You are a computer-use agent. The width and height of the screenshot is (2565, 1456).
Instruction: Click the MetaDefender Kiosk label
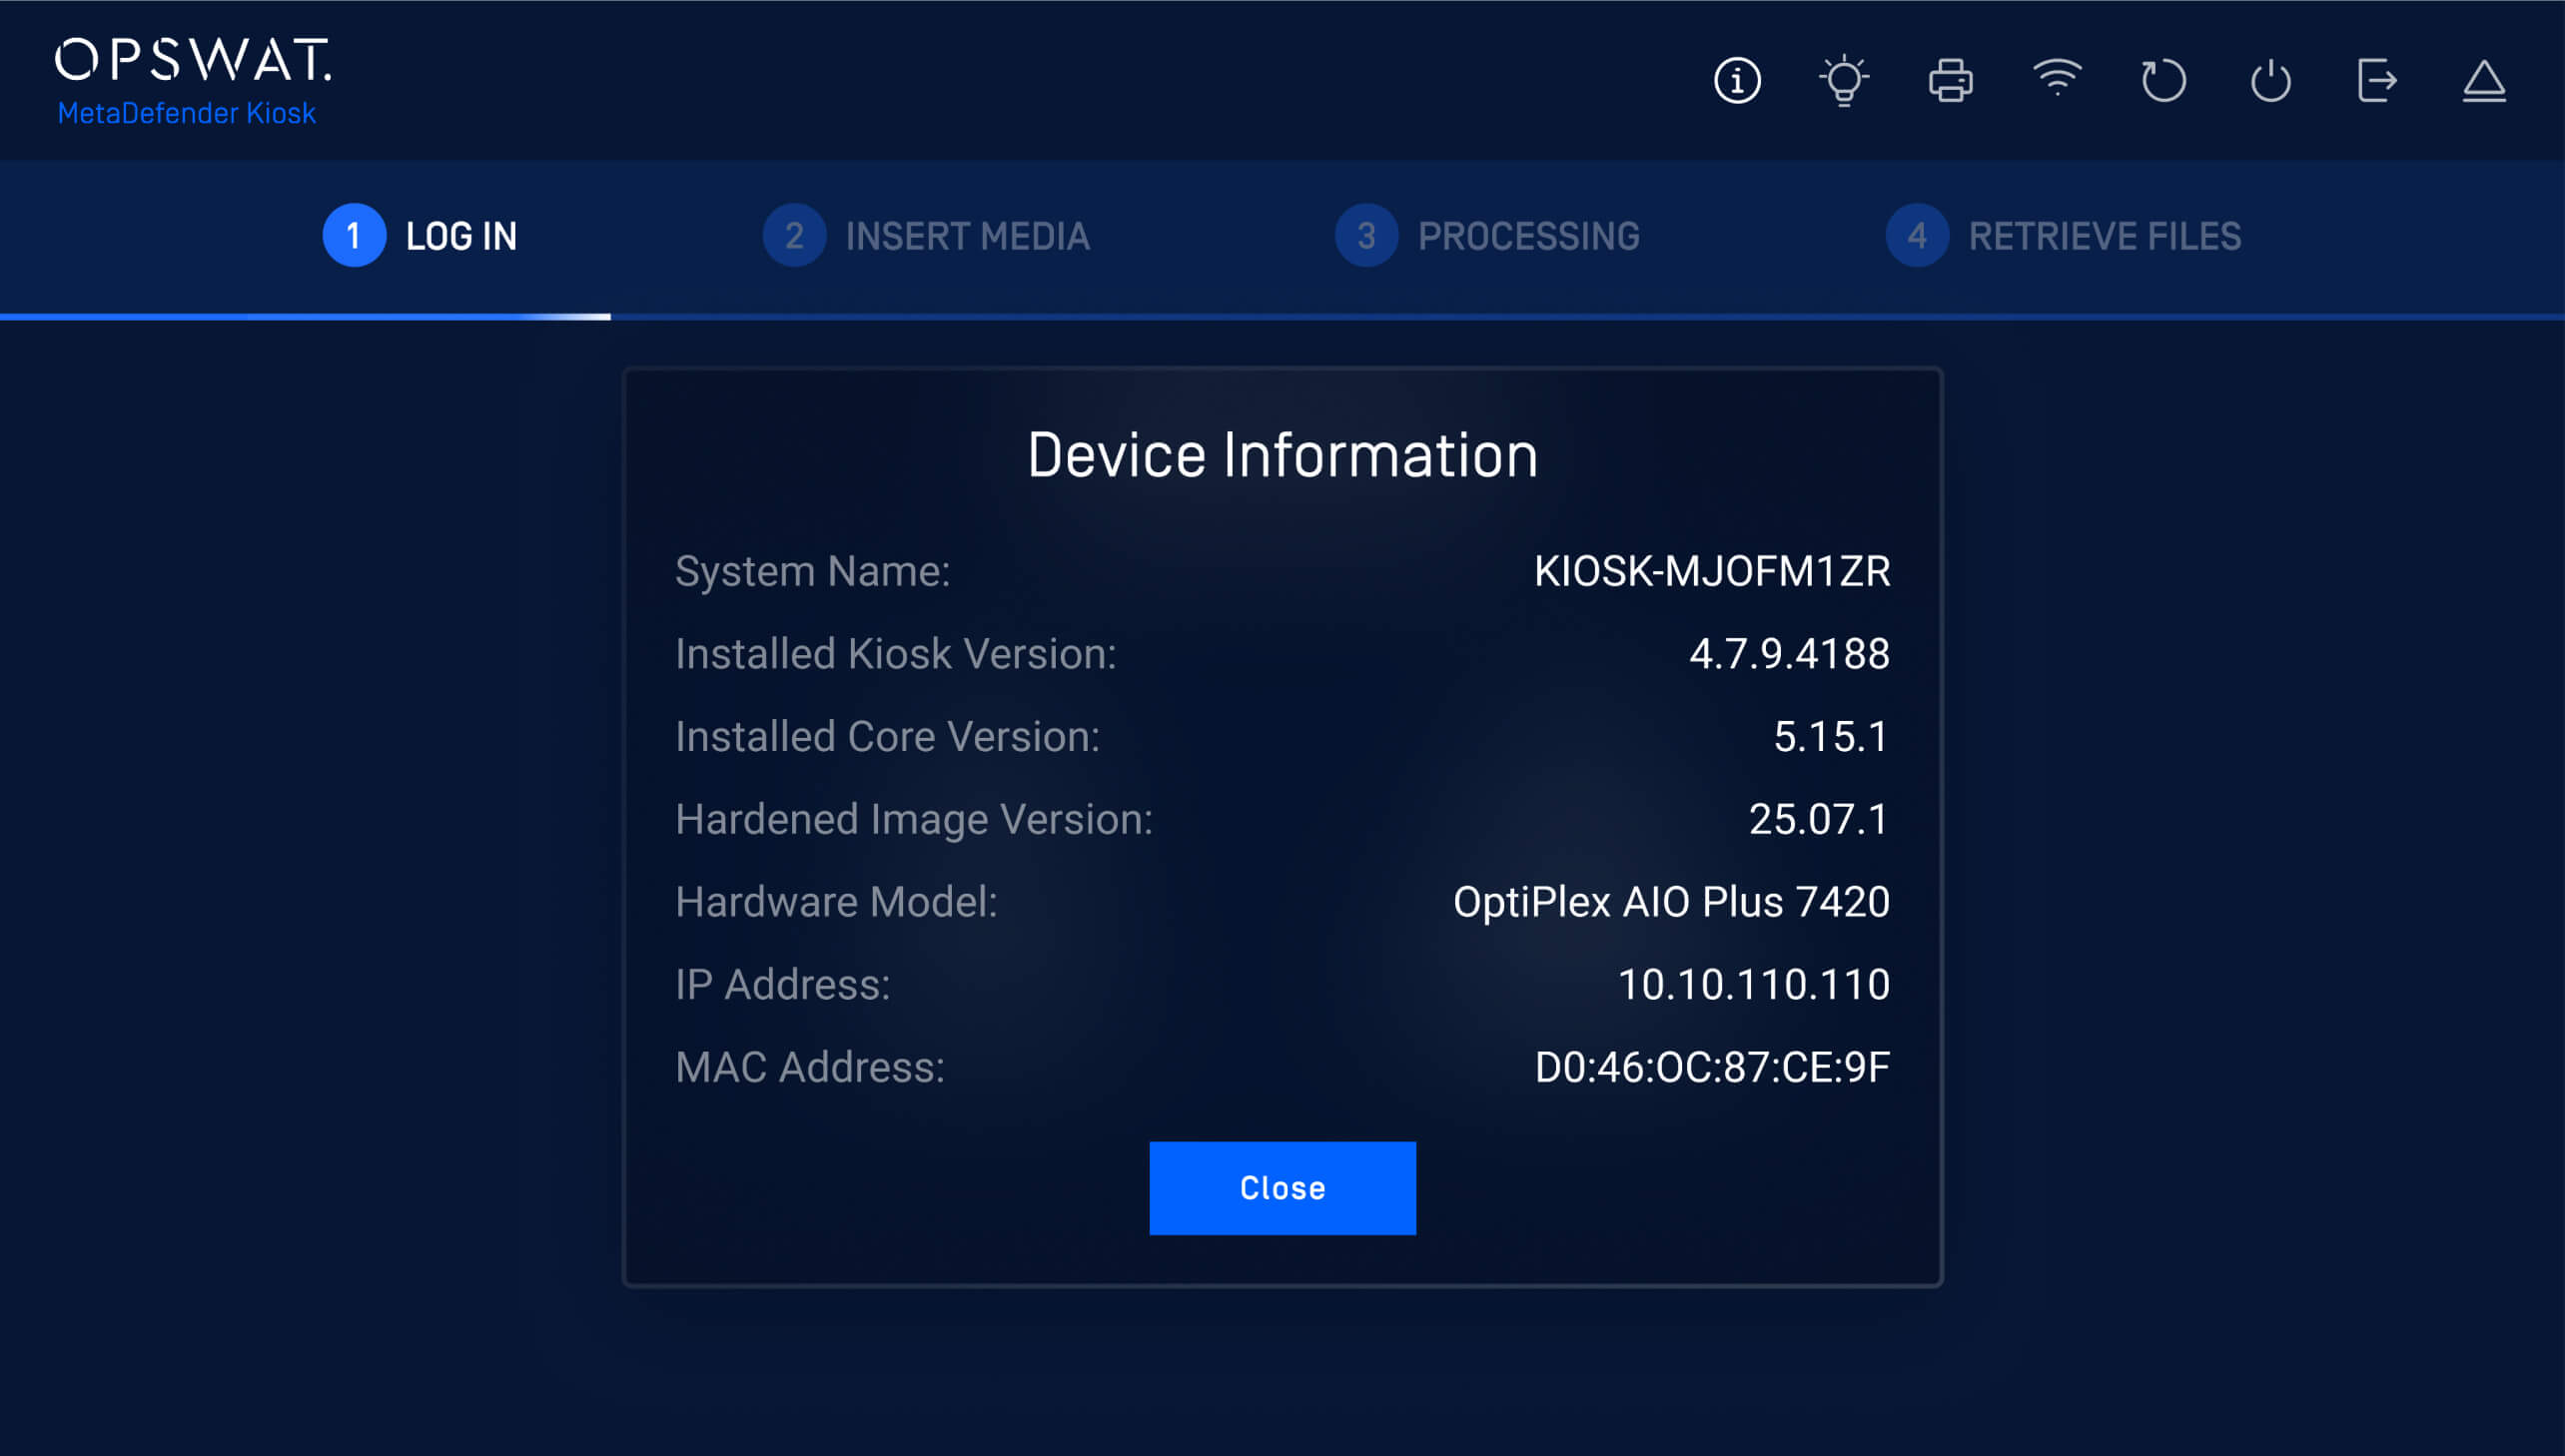[186, 113]
